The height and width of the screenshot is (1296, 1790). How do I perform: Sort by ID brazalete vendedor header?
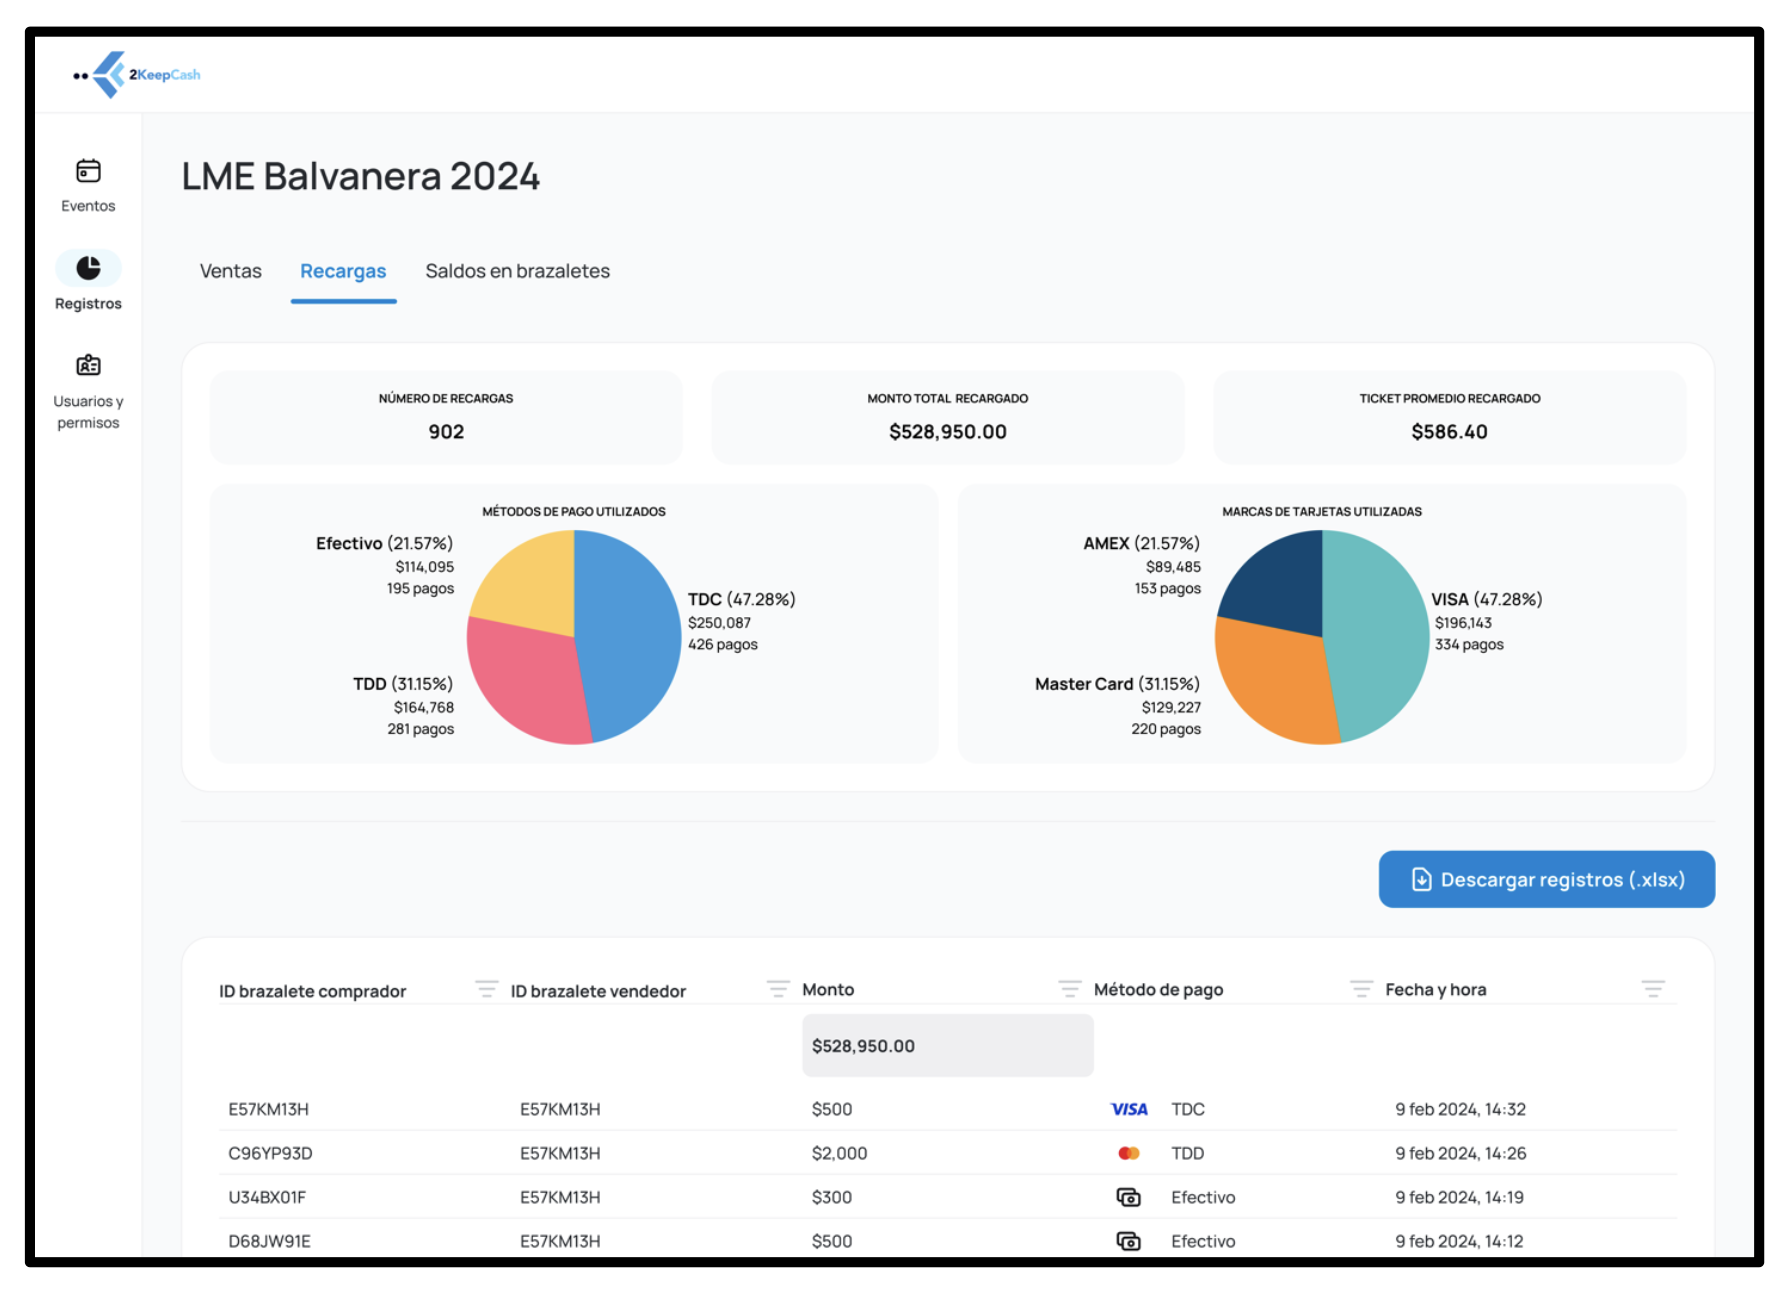pyautogui.click(x=598, y=991)
